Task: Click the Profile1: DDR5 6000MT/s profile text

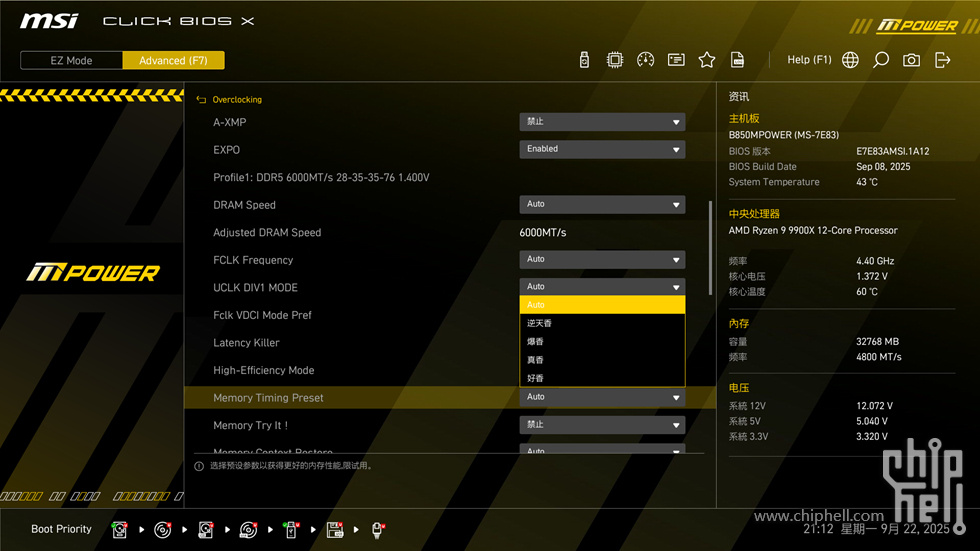Action: [x=321, y=177]
